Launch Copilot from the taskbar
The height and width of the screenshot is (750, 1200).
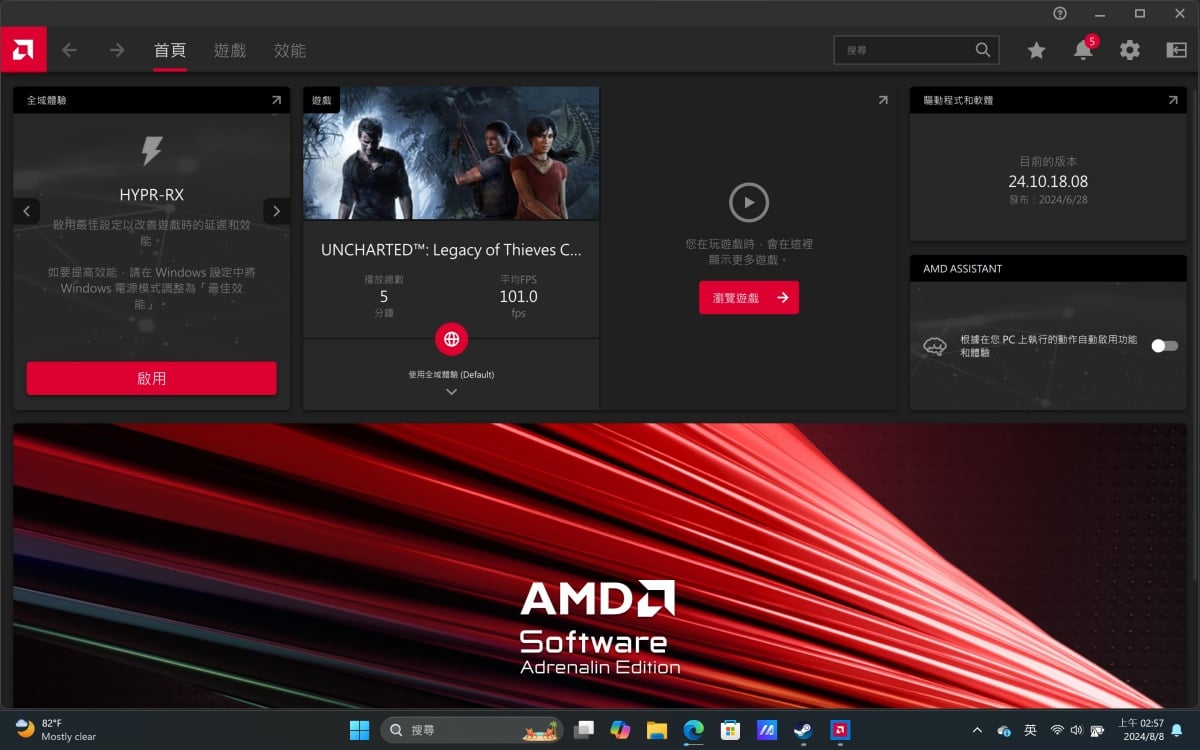(620, 730)
